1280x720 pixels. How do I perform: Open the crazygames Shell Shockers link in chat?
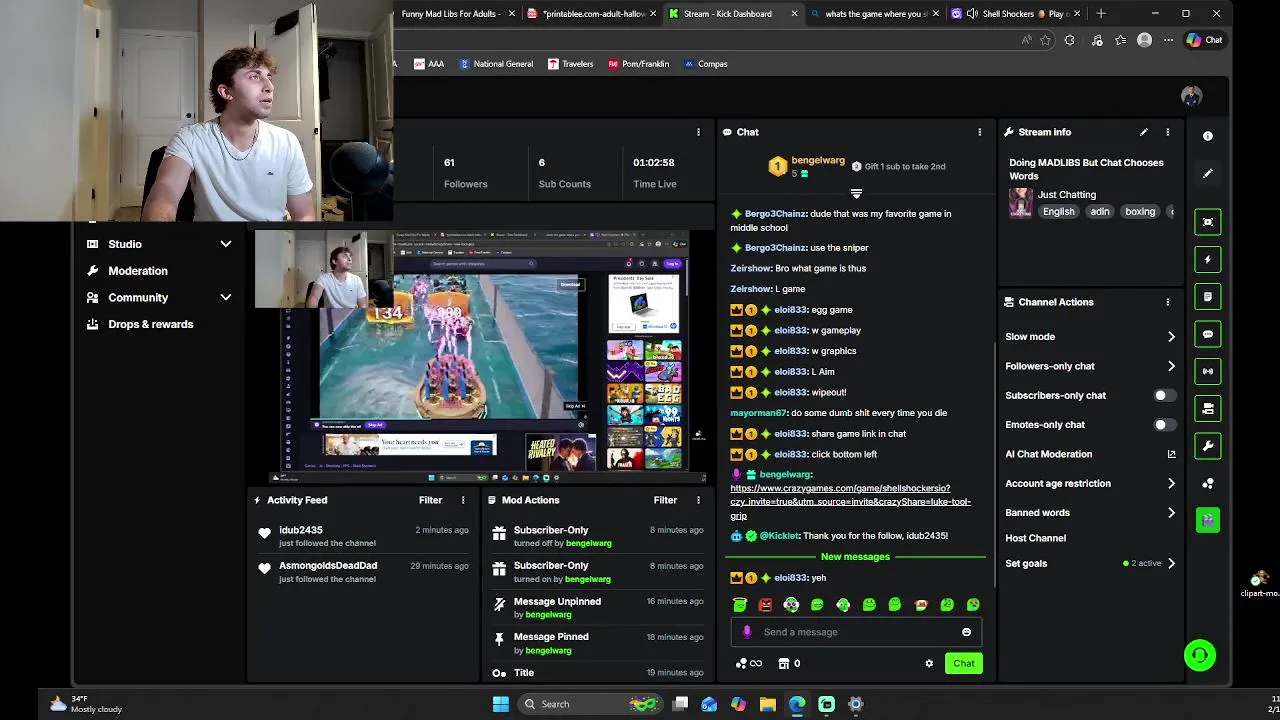850,502
